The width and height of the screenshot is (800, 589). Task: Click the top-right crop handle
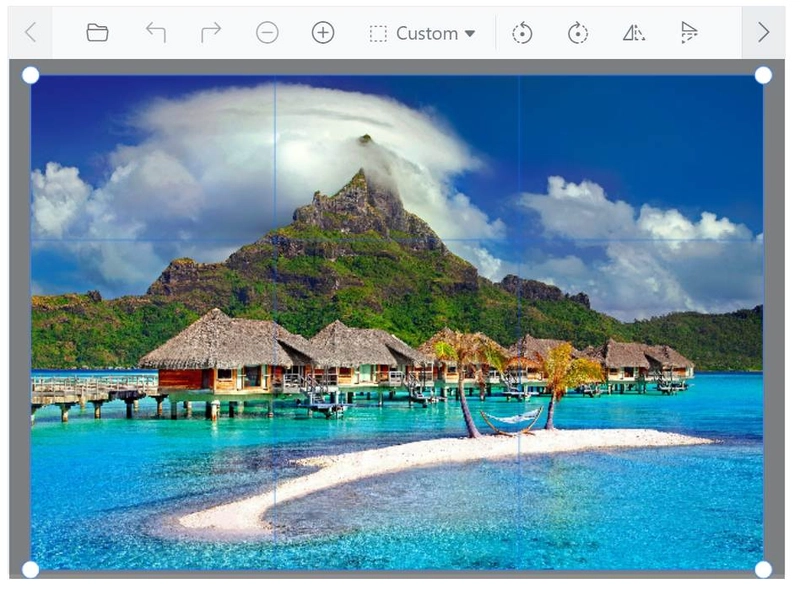tap(763, 75)
